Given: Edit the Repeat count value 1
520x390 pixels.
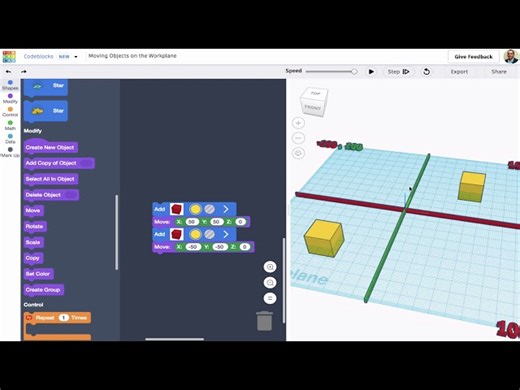Looking at the screenshot, I should coord(63,318).
